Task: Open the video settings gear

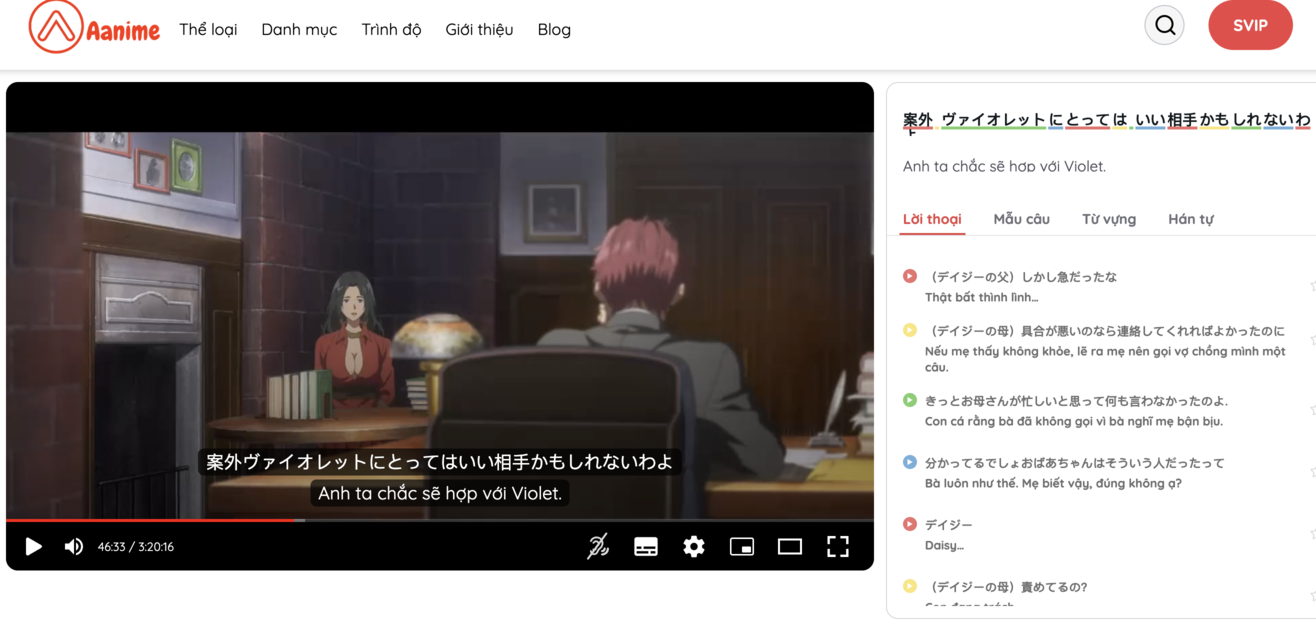Action: pos(694,546)
